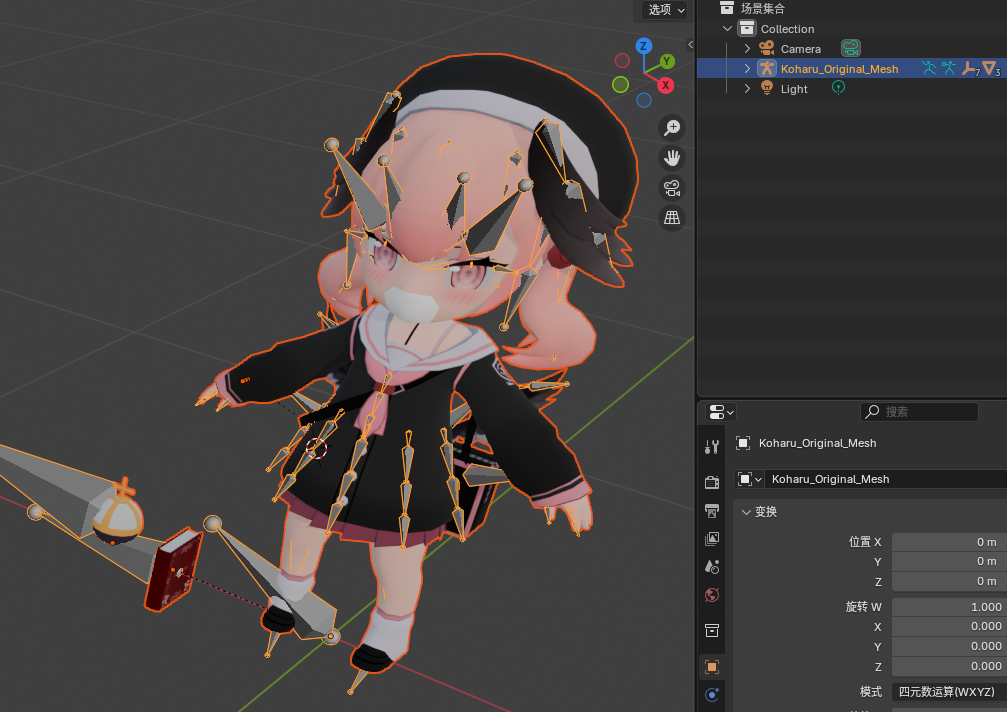Click the pan view hand icon

point(672,158)
